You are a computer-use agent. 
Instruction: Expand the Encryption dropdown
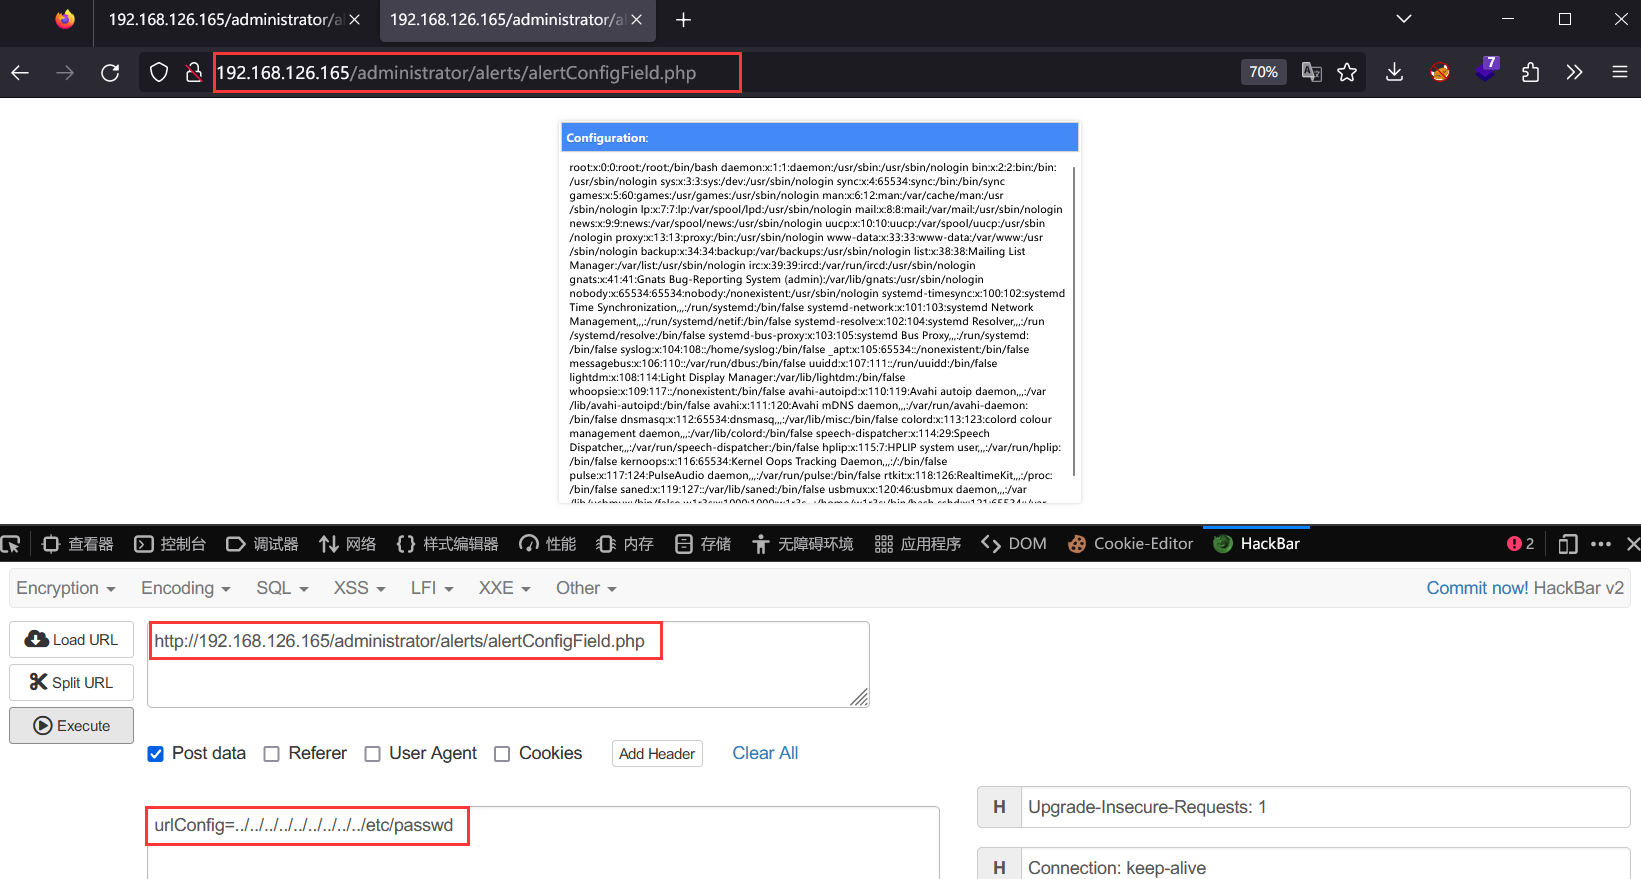click(x=66, y=588)
